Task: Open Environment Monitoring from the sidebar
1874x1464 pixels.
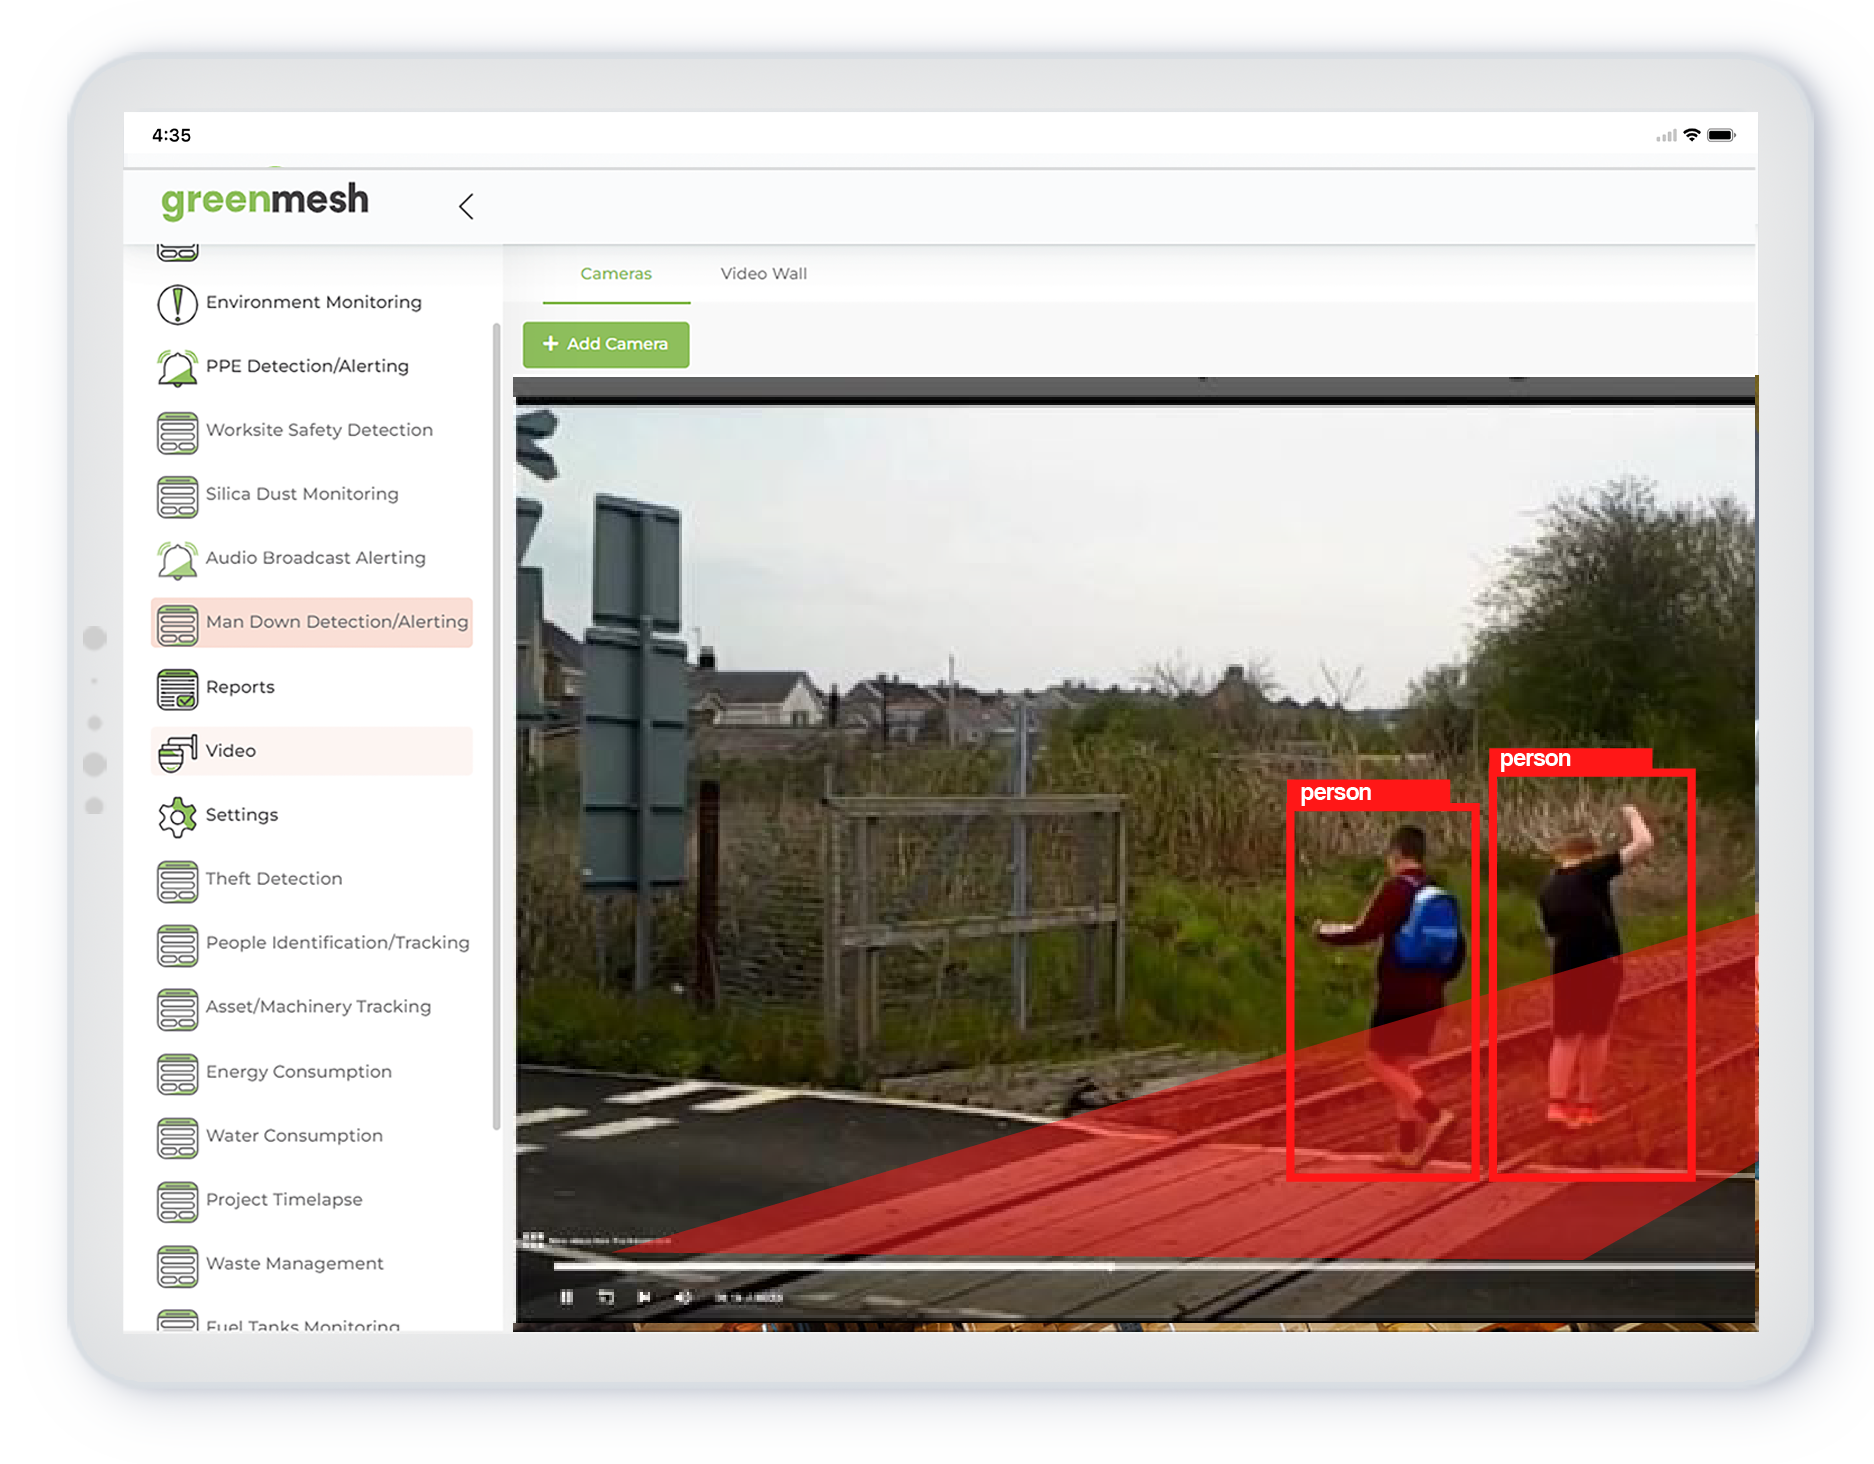Action: tap(313, 302)
